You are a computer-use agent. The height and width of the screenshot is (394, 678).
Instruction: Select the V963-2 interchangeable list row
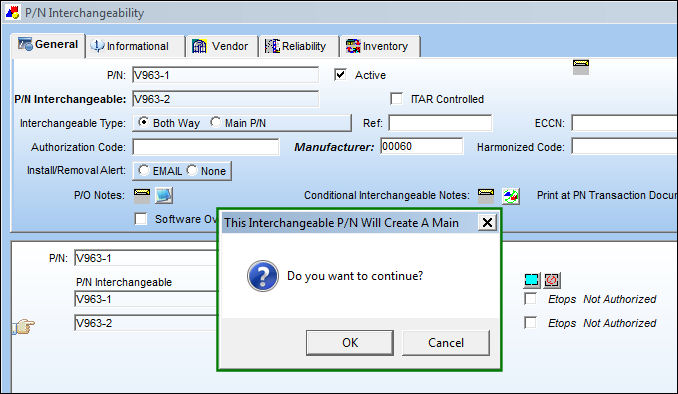(x=146, y=323)
